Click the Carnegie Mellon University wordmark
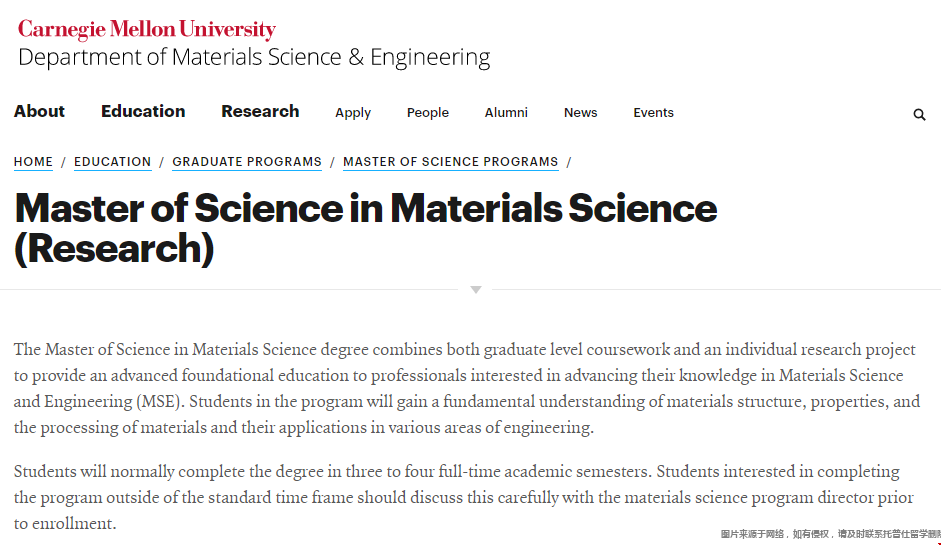941x545 pixels. coord(146,29)
